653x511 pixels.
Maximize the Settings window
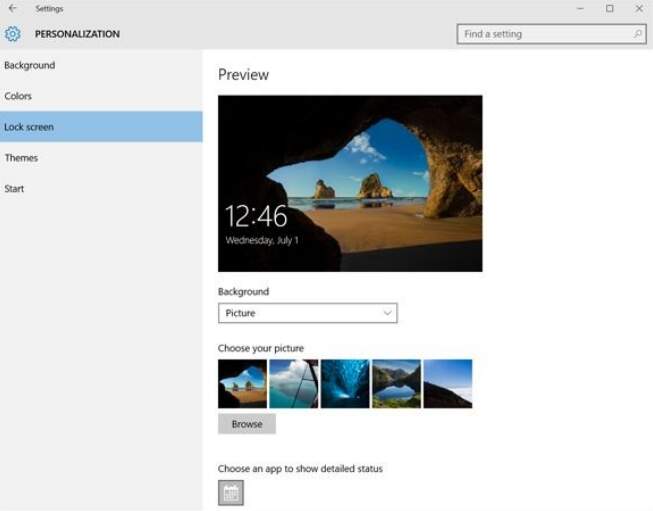(x=610, y=9)
